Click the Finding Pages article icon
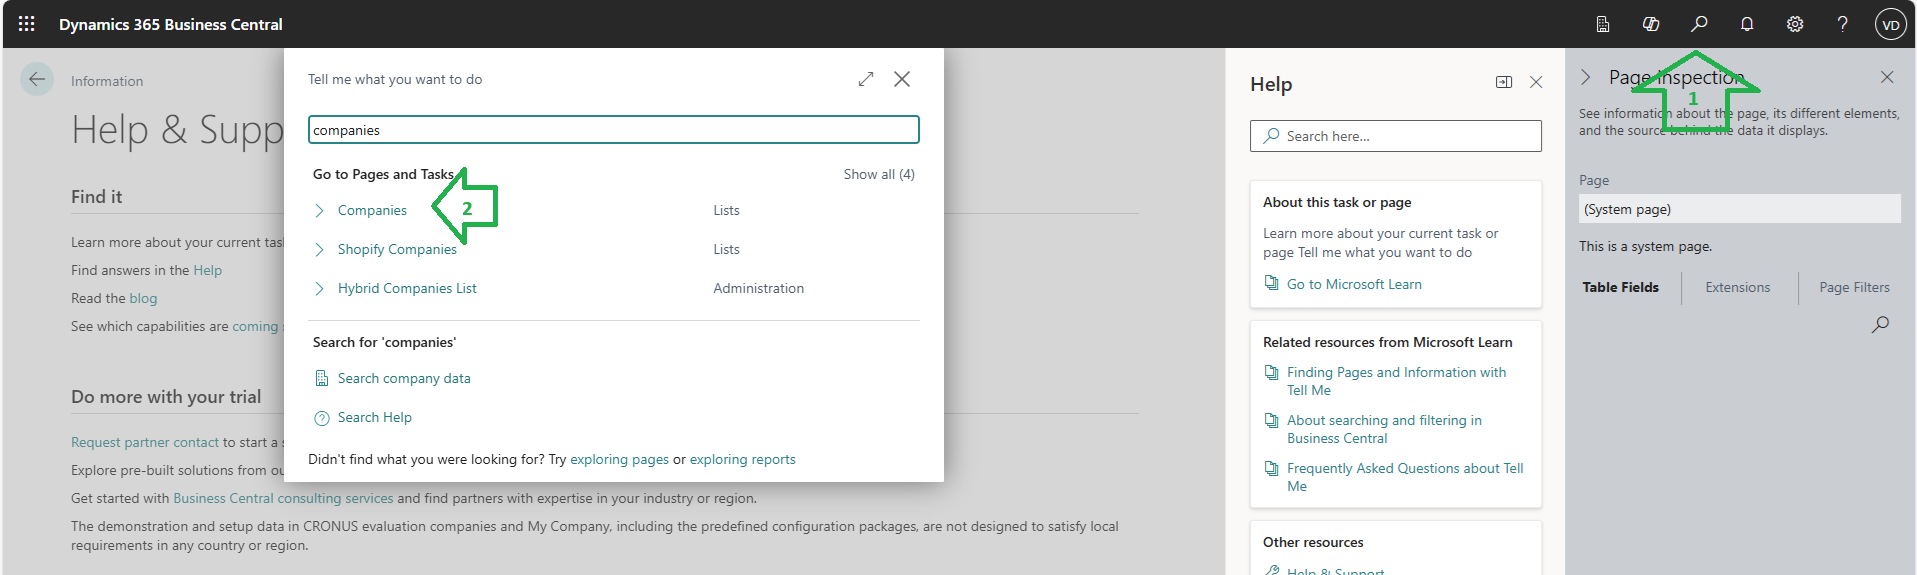This screenshot has height=575, width=1917. pos(1272,372)
